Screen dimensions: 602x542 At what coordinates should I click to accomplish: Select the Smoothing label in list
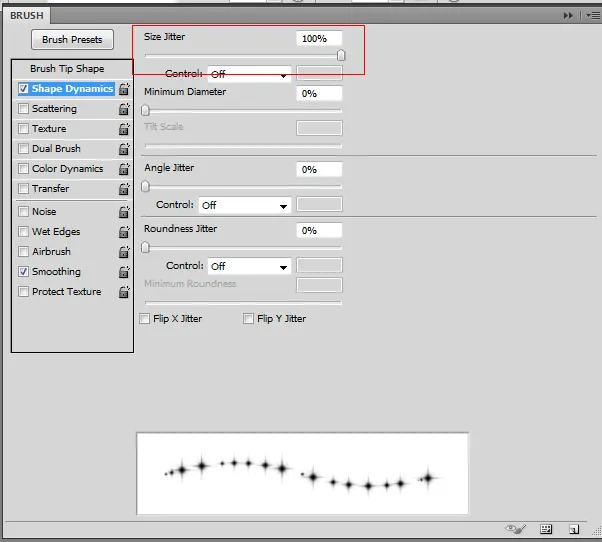click(x=56, y=272)
